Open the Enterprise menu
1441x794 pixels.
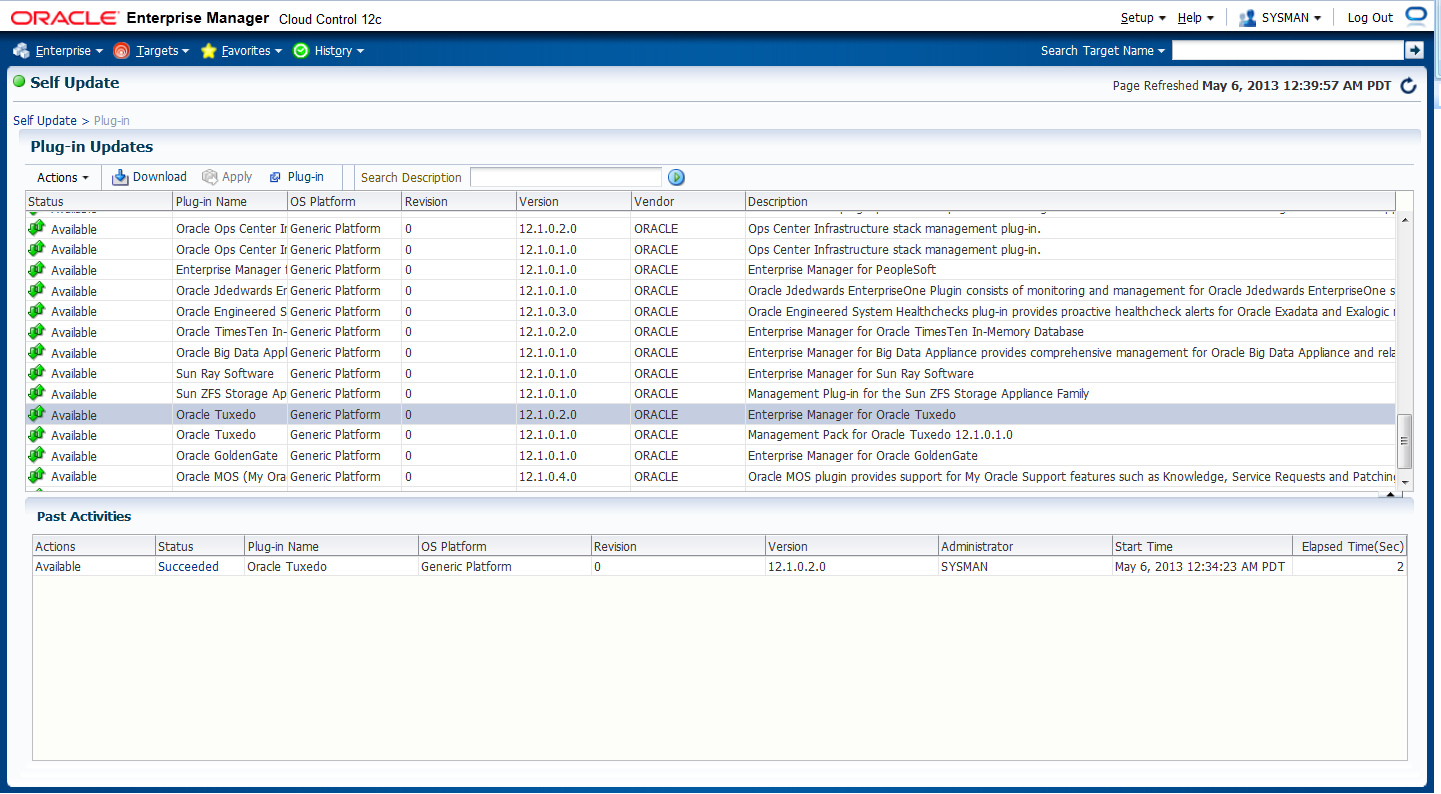(x=58, y=51)
